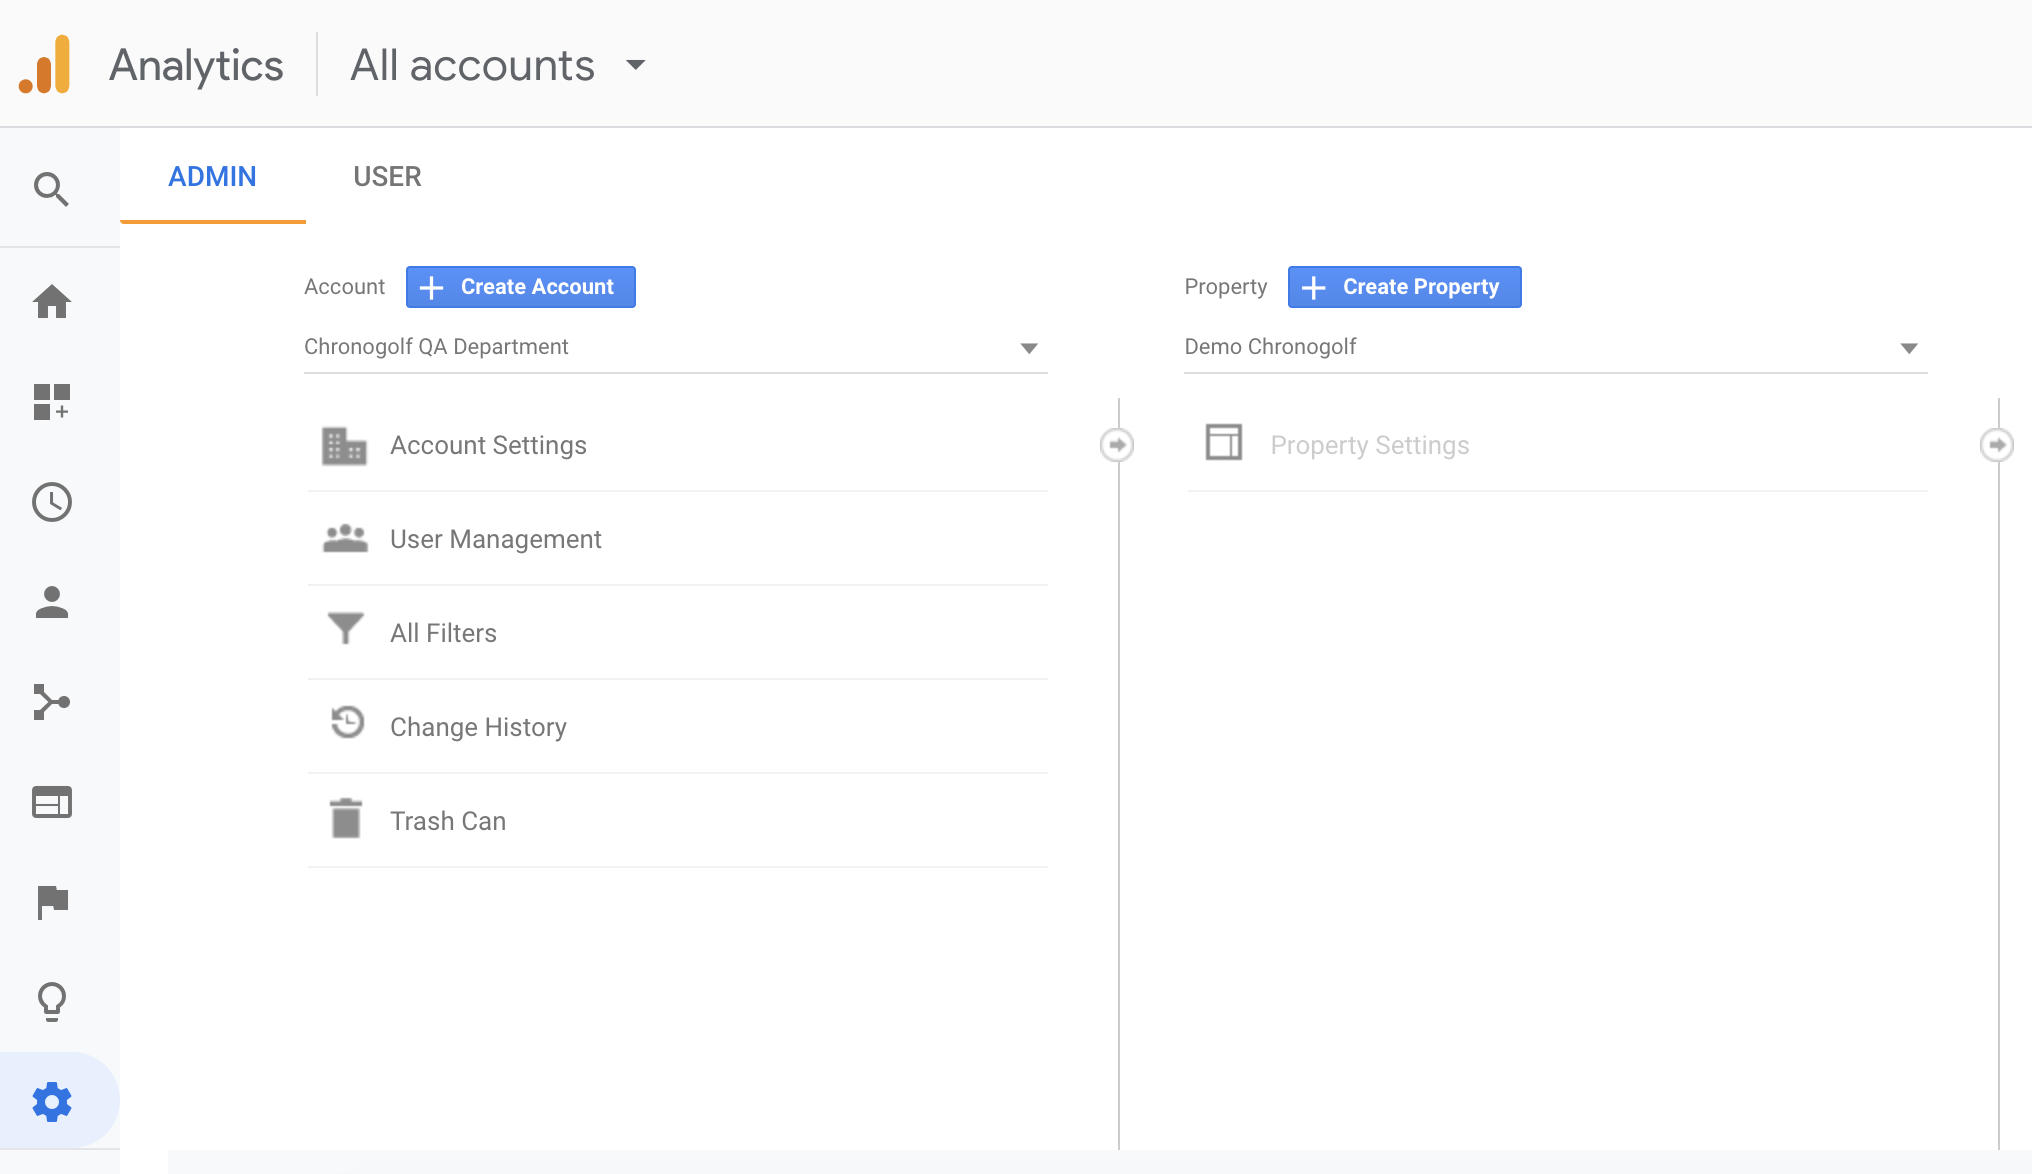Open Discover lightbulb icon in sidebar

[x=51, y=1001]
